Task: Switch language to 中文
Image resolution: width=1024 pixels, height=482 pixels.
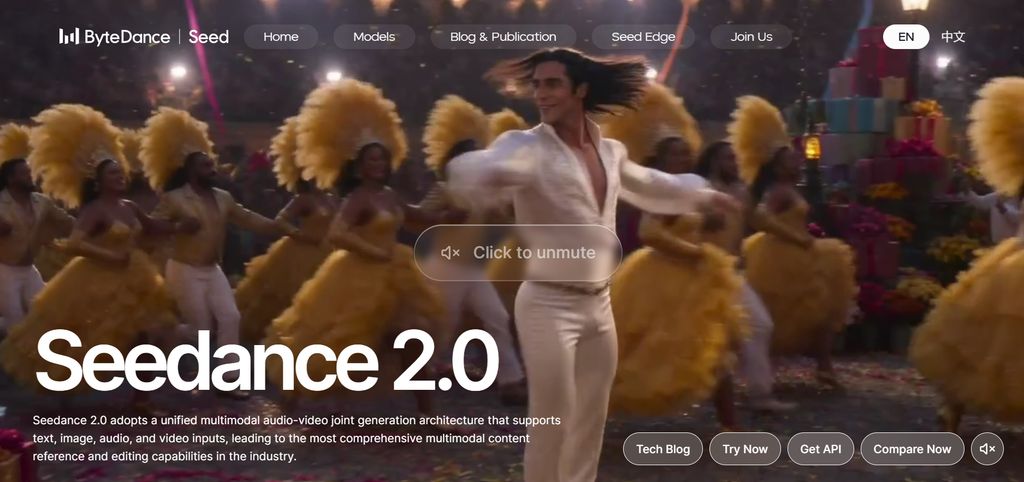Action: [953, 37]
